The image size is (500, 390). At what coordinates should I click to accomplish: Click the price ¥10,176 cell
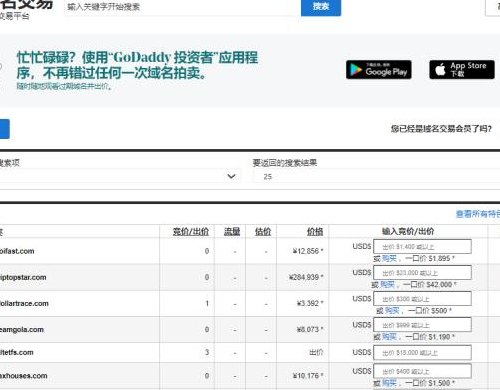[308, 376]
